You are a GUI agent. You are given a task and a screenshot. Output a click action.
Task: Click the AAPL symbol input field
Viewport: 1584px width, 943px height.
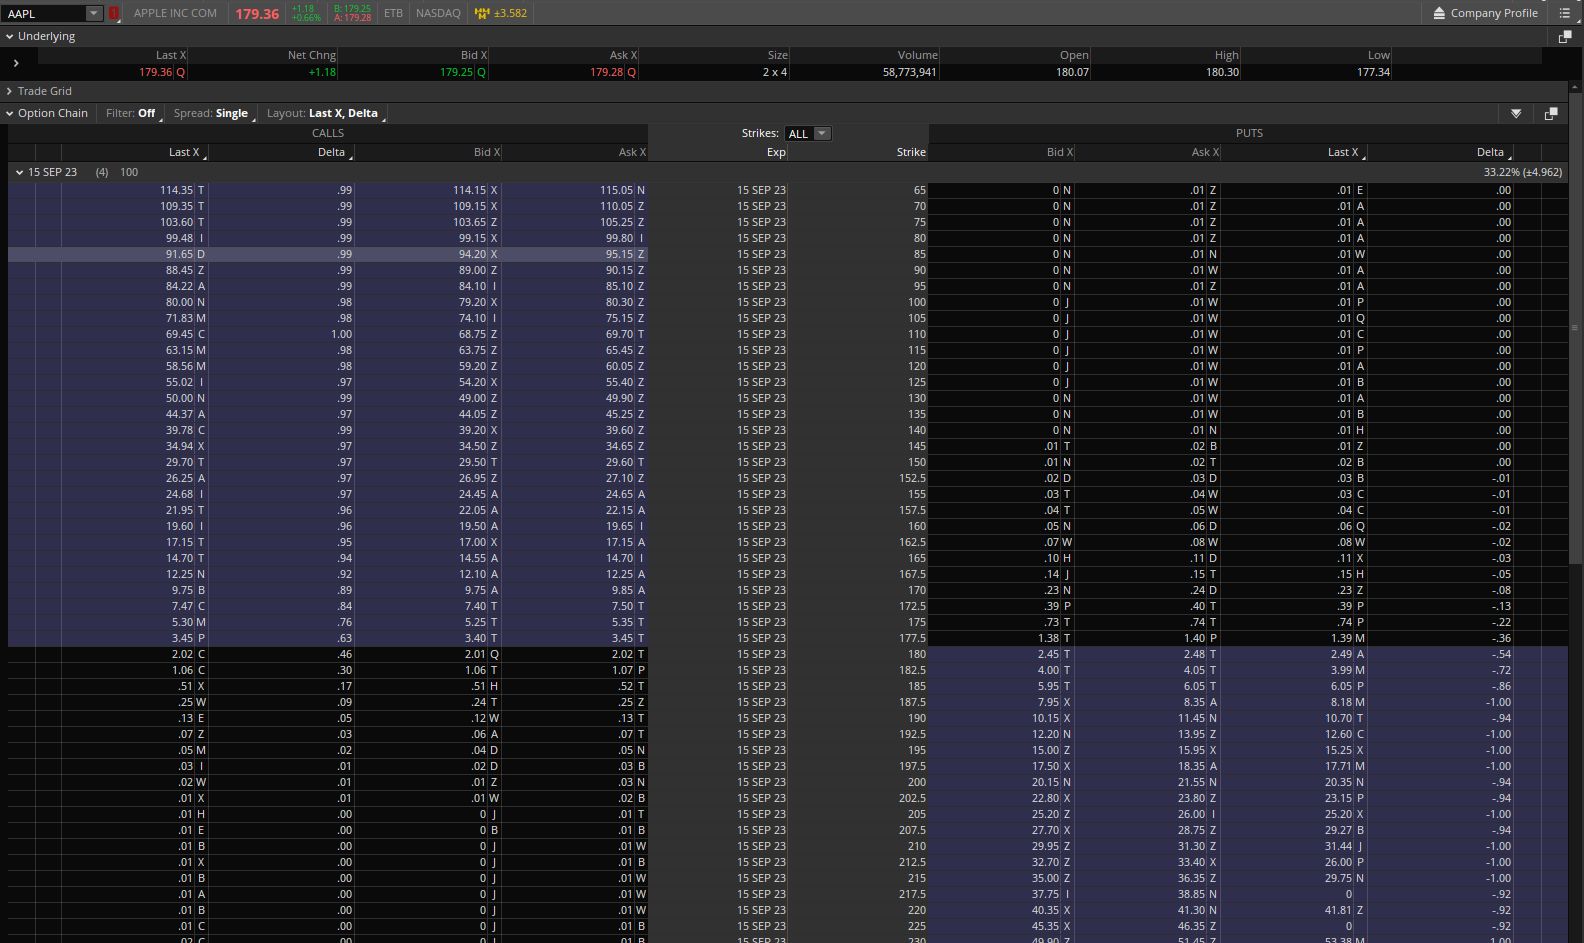pos(43,14)
